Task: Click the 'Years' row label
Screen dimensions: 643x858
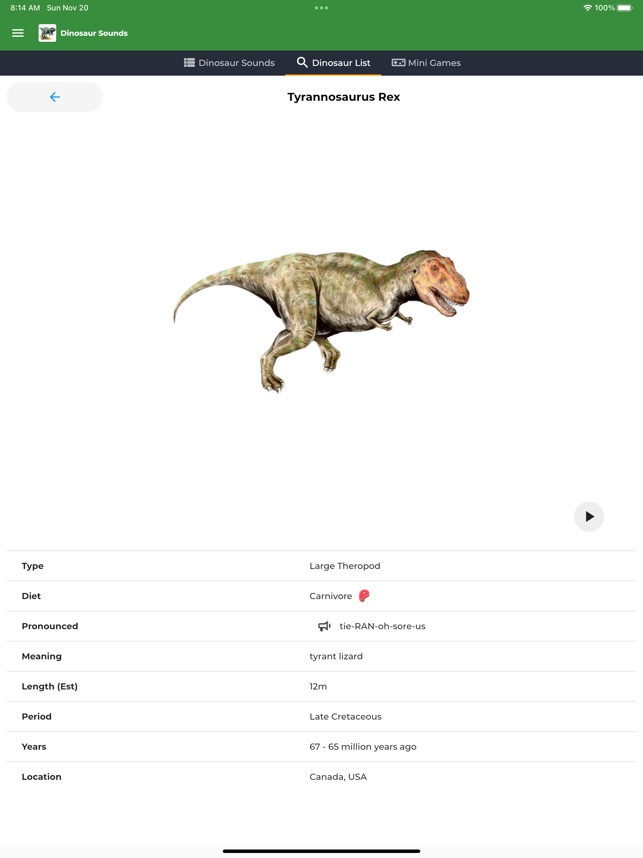Action: (34, 746)
